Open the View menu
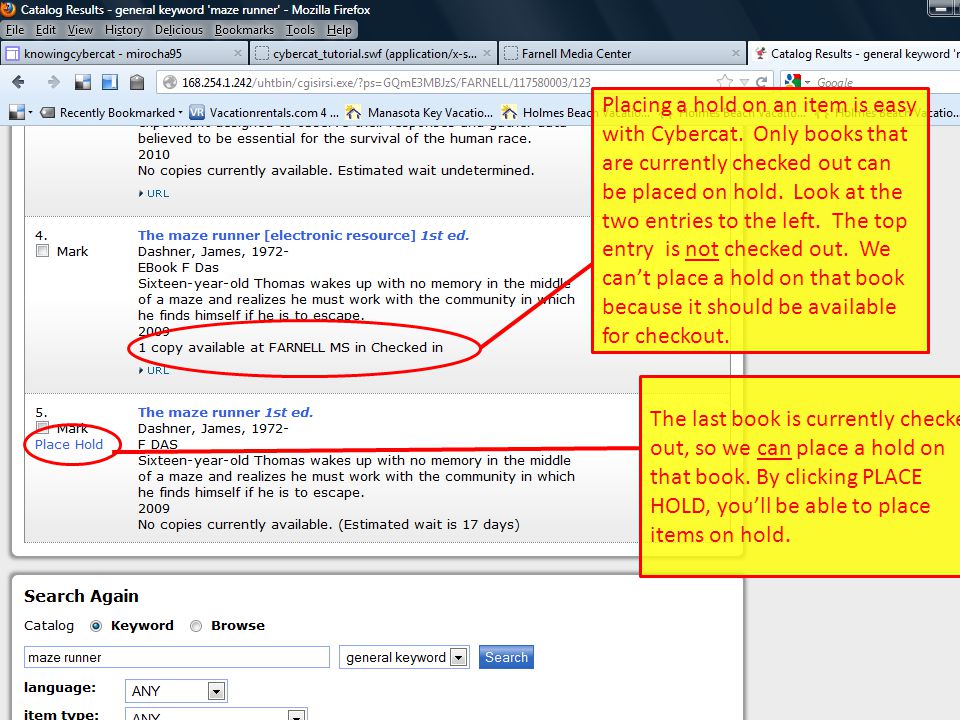 pyautogui.click(x=80, y=29)
